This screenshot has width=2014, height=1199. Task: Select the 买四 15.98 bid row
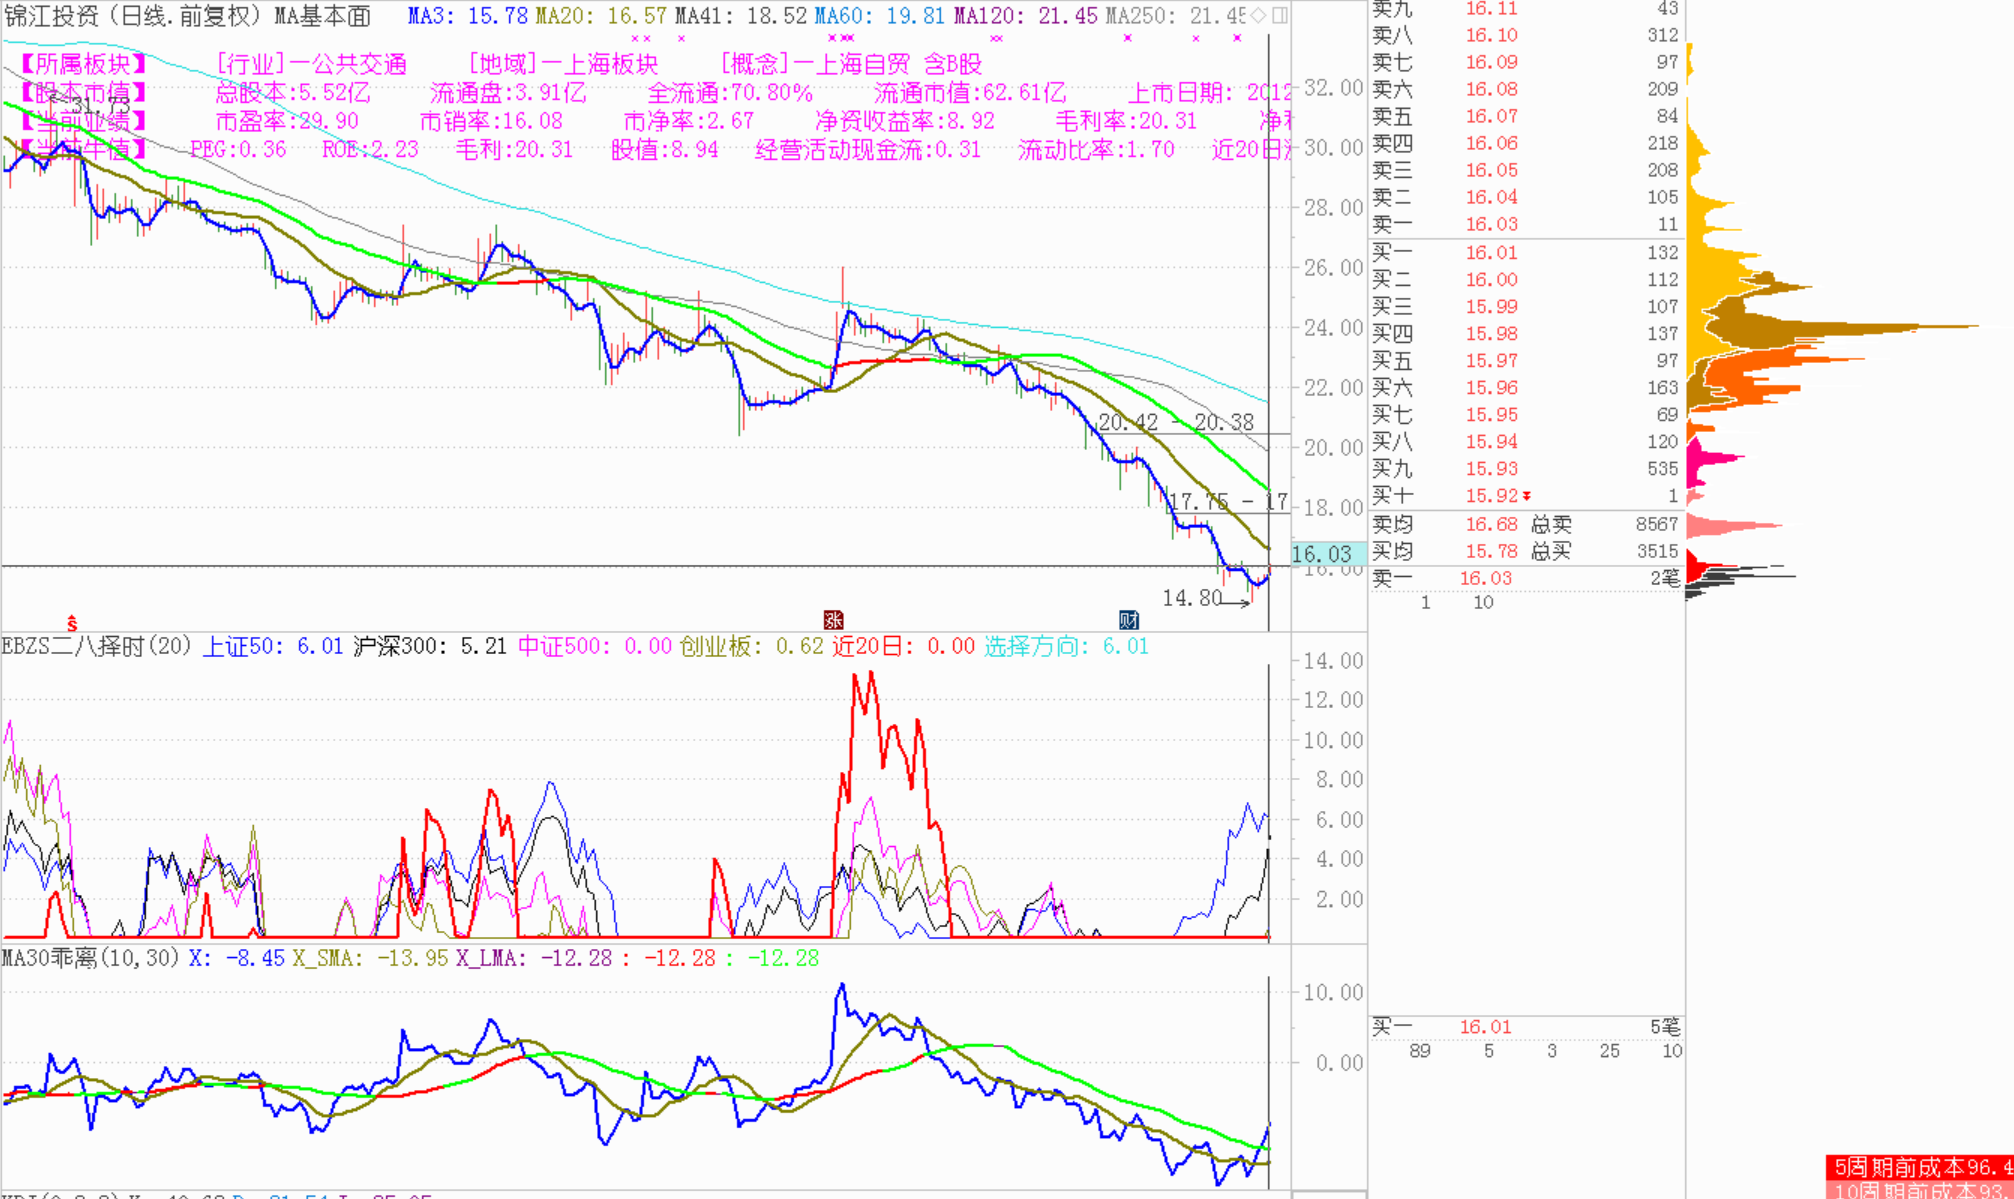1525,334
